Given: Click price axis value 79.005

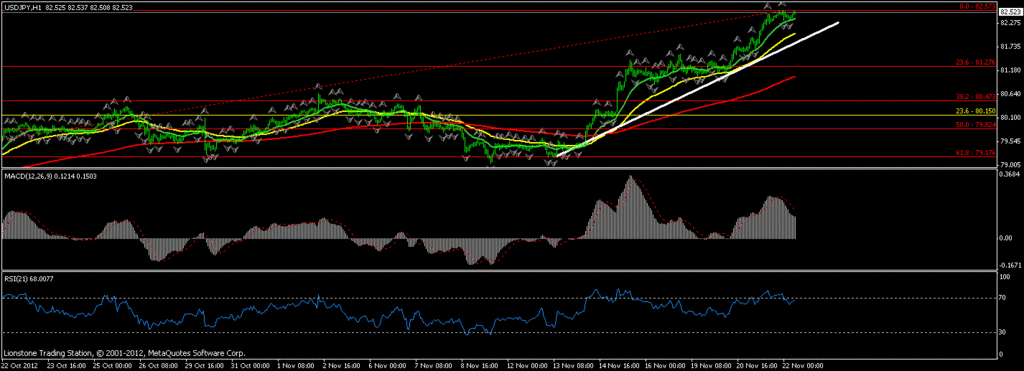Looking at the screenshot, I should 1010,164.
